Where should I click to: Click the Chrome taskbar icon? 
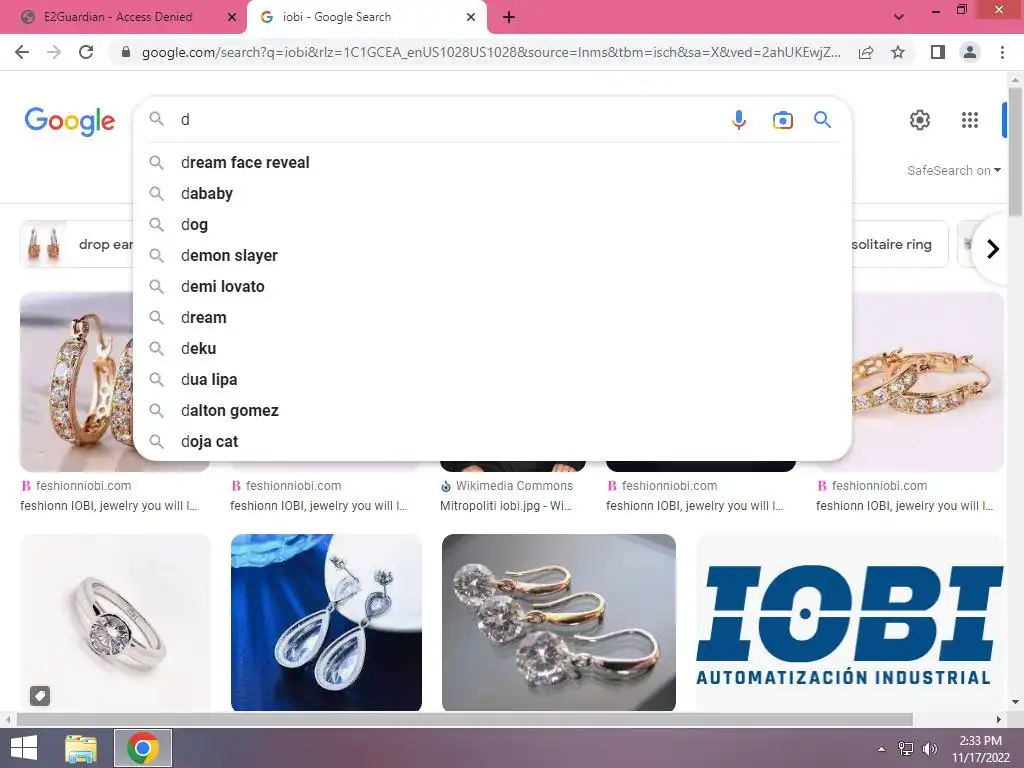[143, 748]
